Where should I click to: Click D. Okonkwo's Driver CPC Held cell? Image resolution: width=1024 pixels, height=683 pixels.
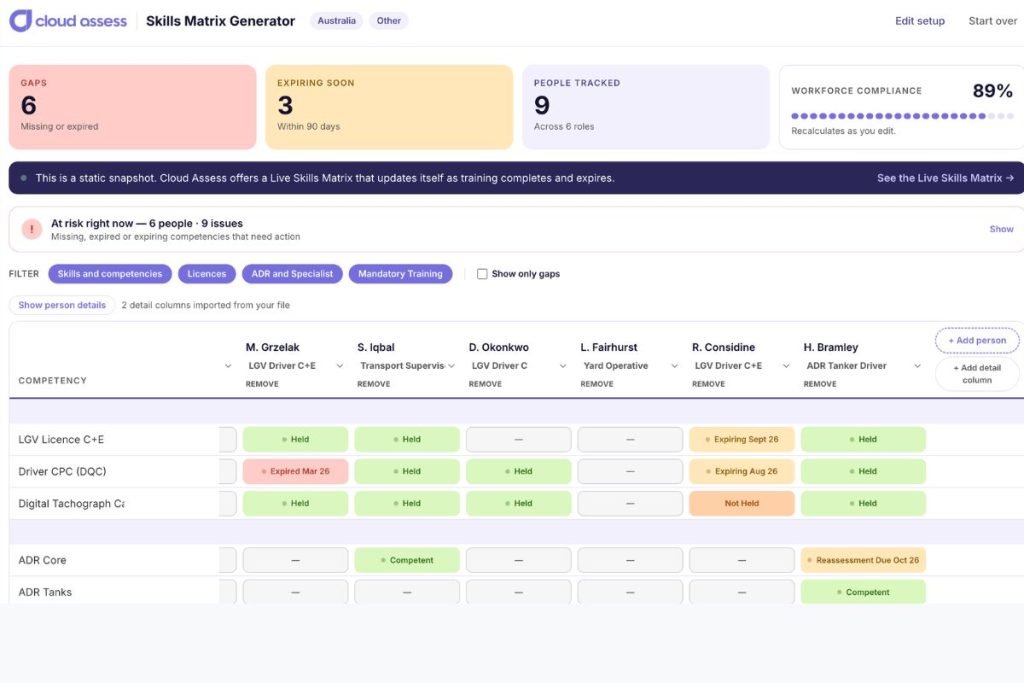pyautogui.click(x=519, y=471)
